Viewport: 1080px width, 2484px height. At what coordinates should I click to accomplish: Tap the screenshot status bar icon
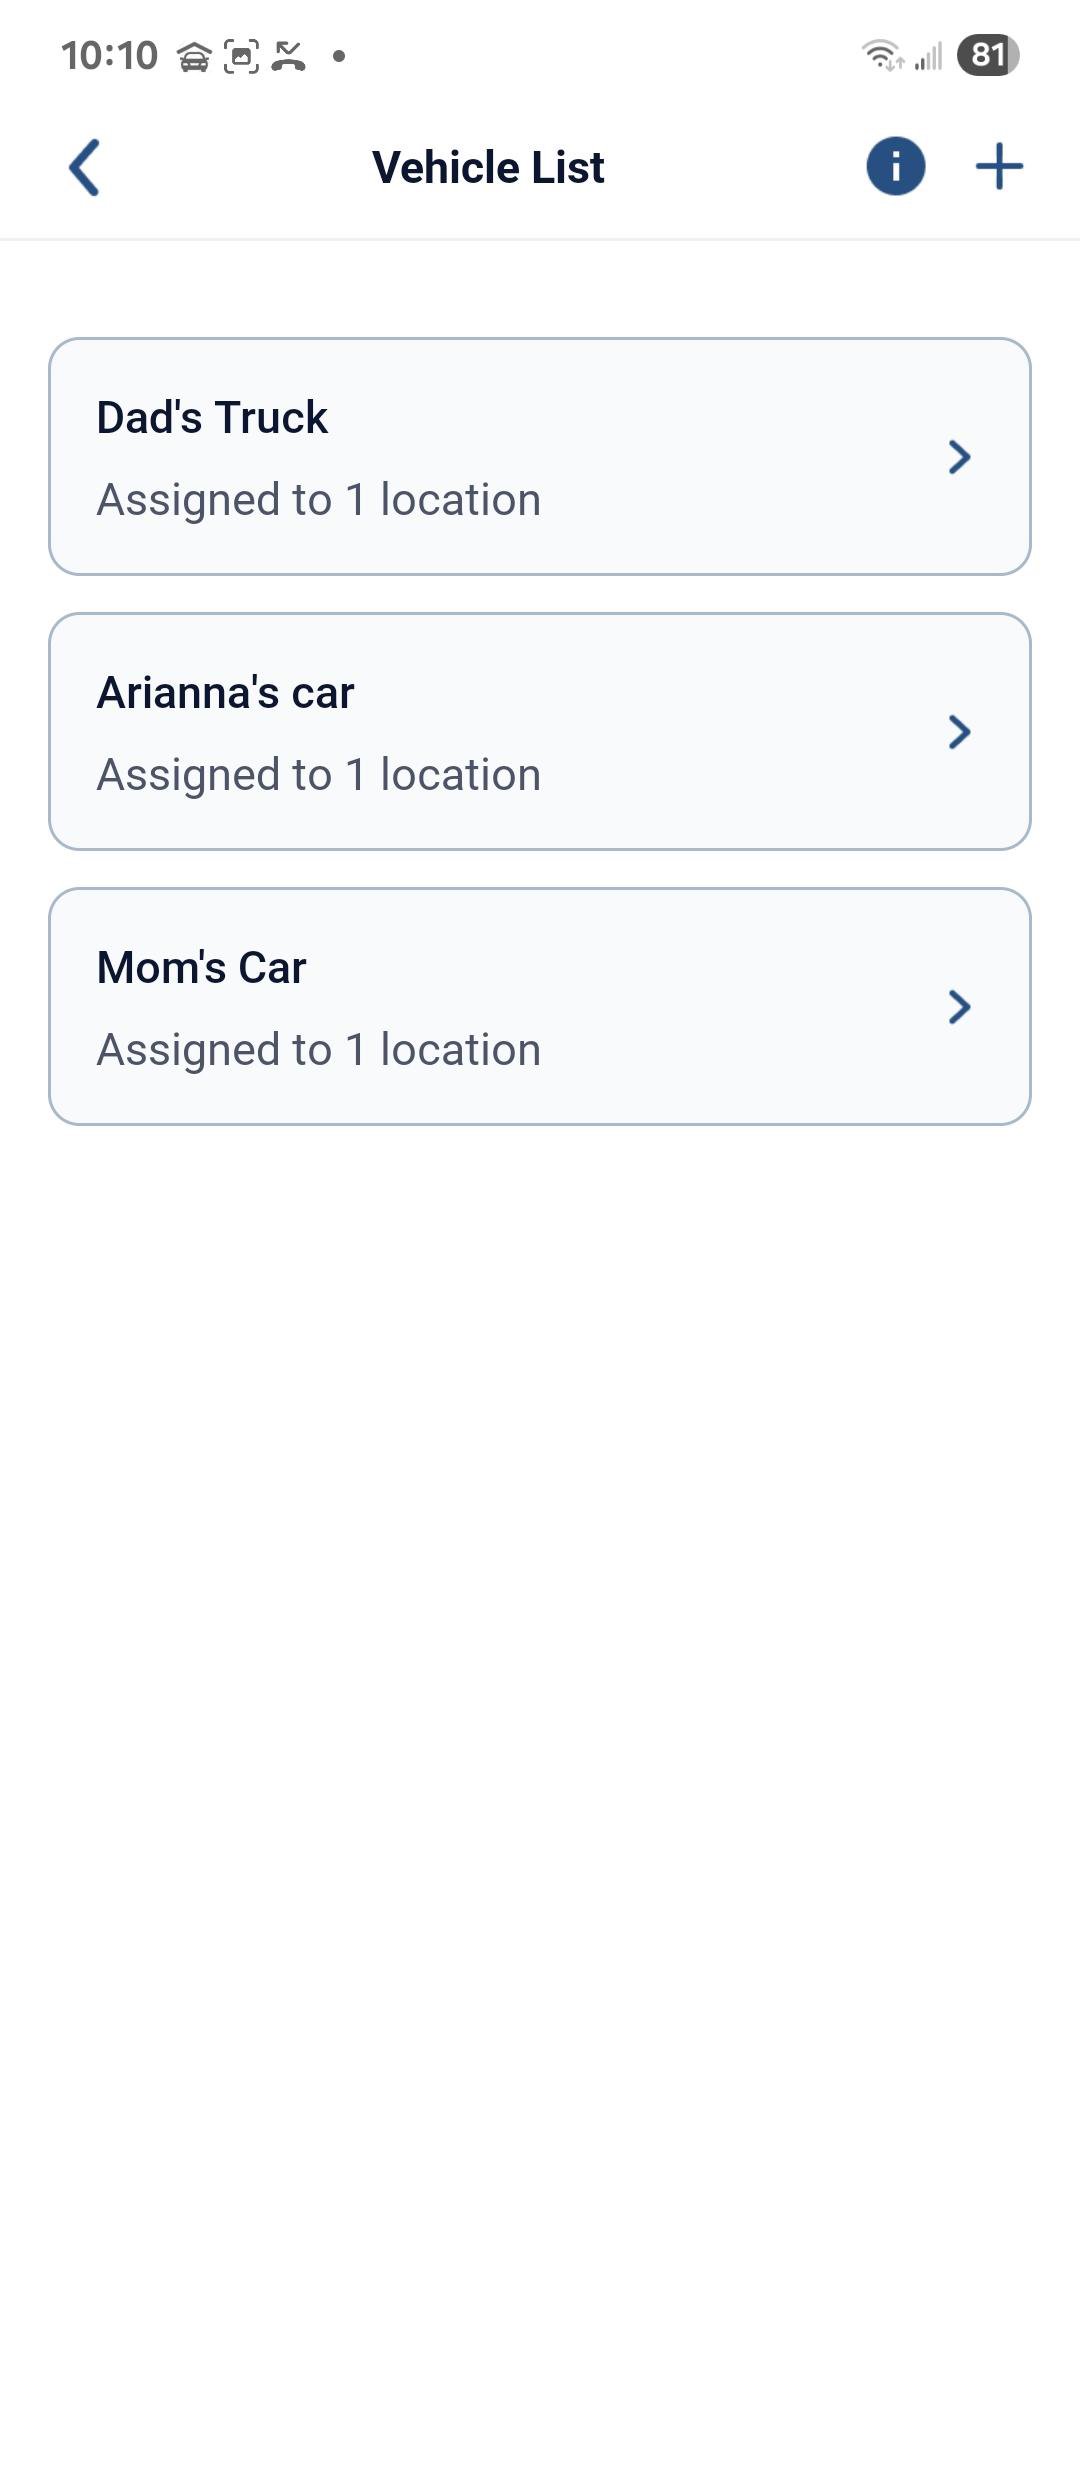pyautogui.click(x=241, y=57)
